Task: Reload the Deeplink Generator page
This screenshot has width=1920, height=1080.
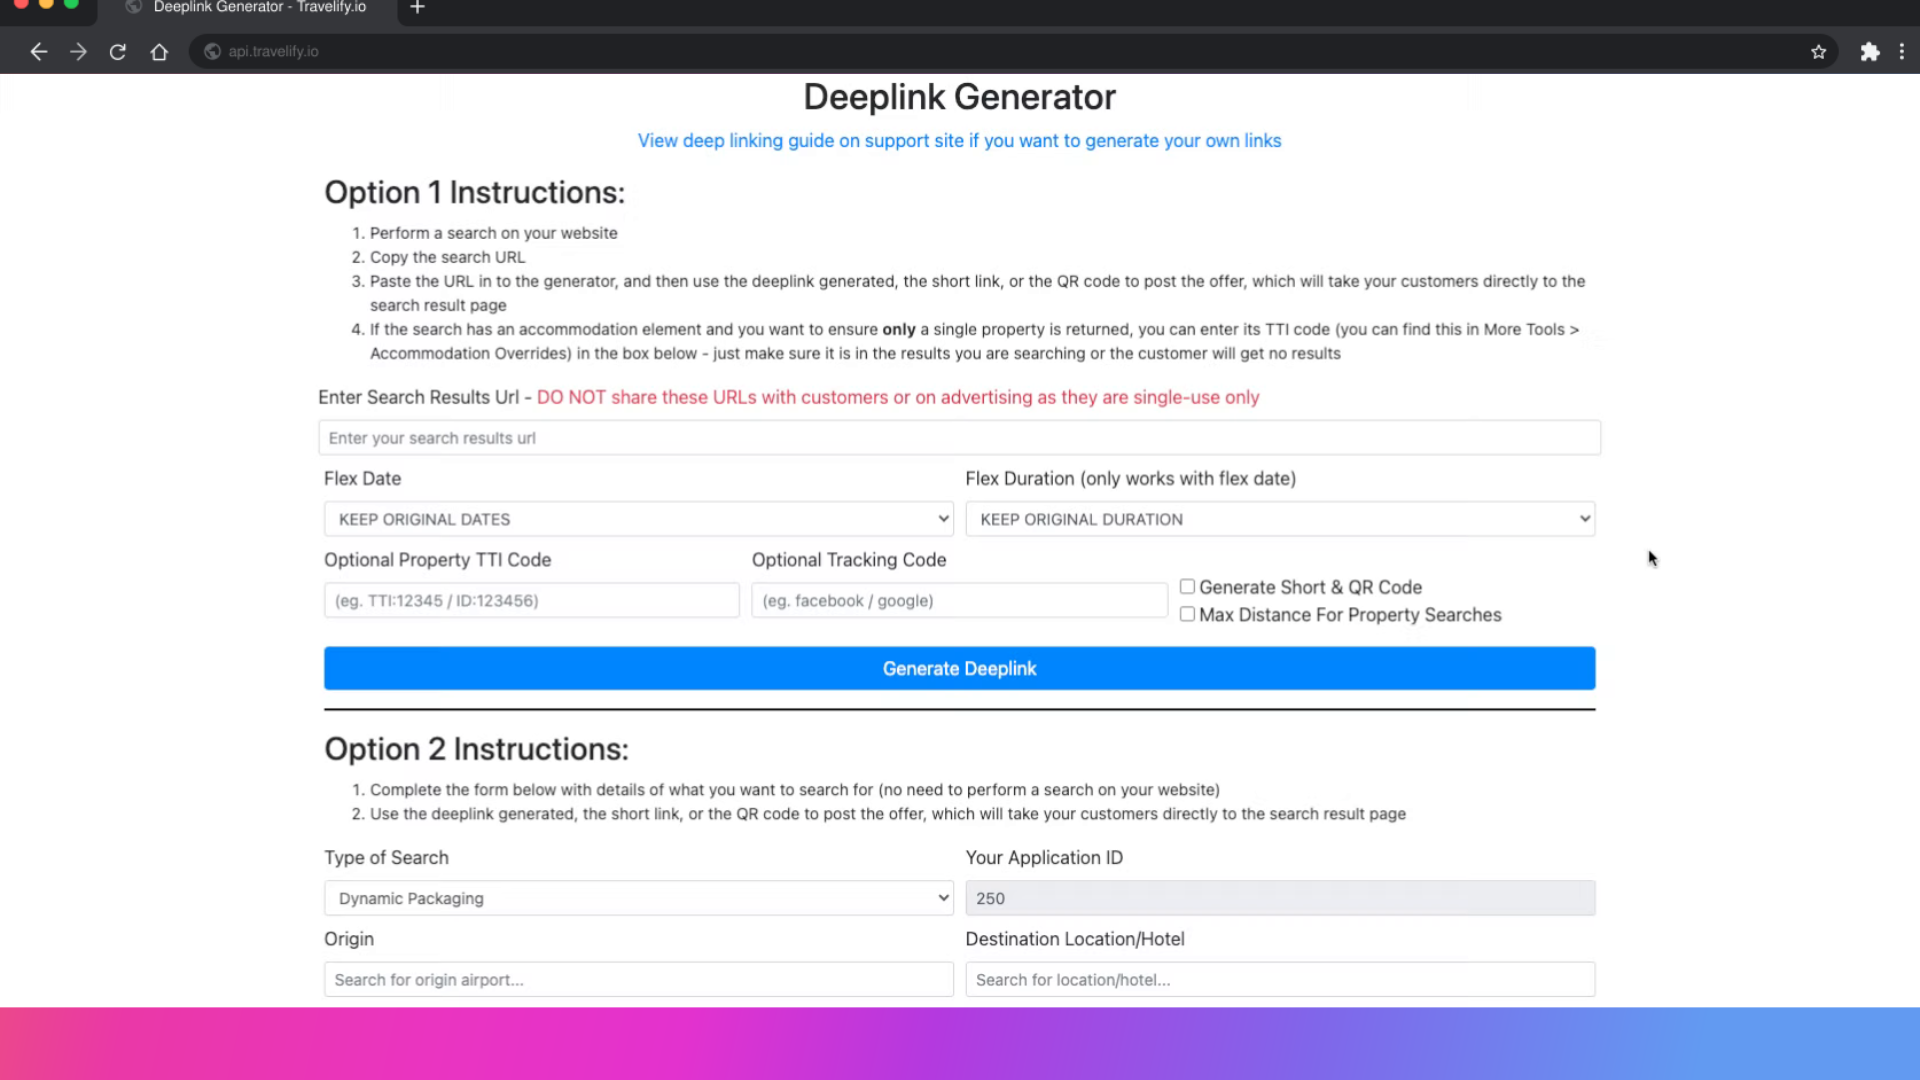Action: click(x=117, y=51)
